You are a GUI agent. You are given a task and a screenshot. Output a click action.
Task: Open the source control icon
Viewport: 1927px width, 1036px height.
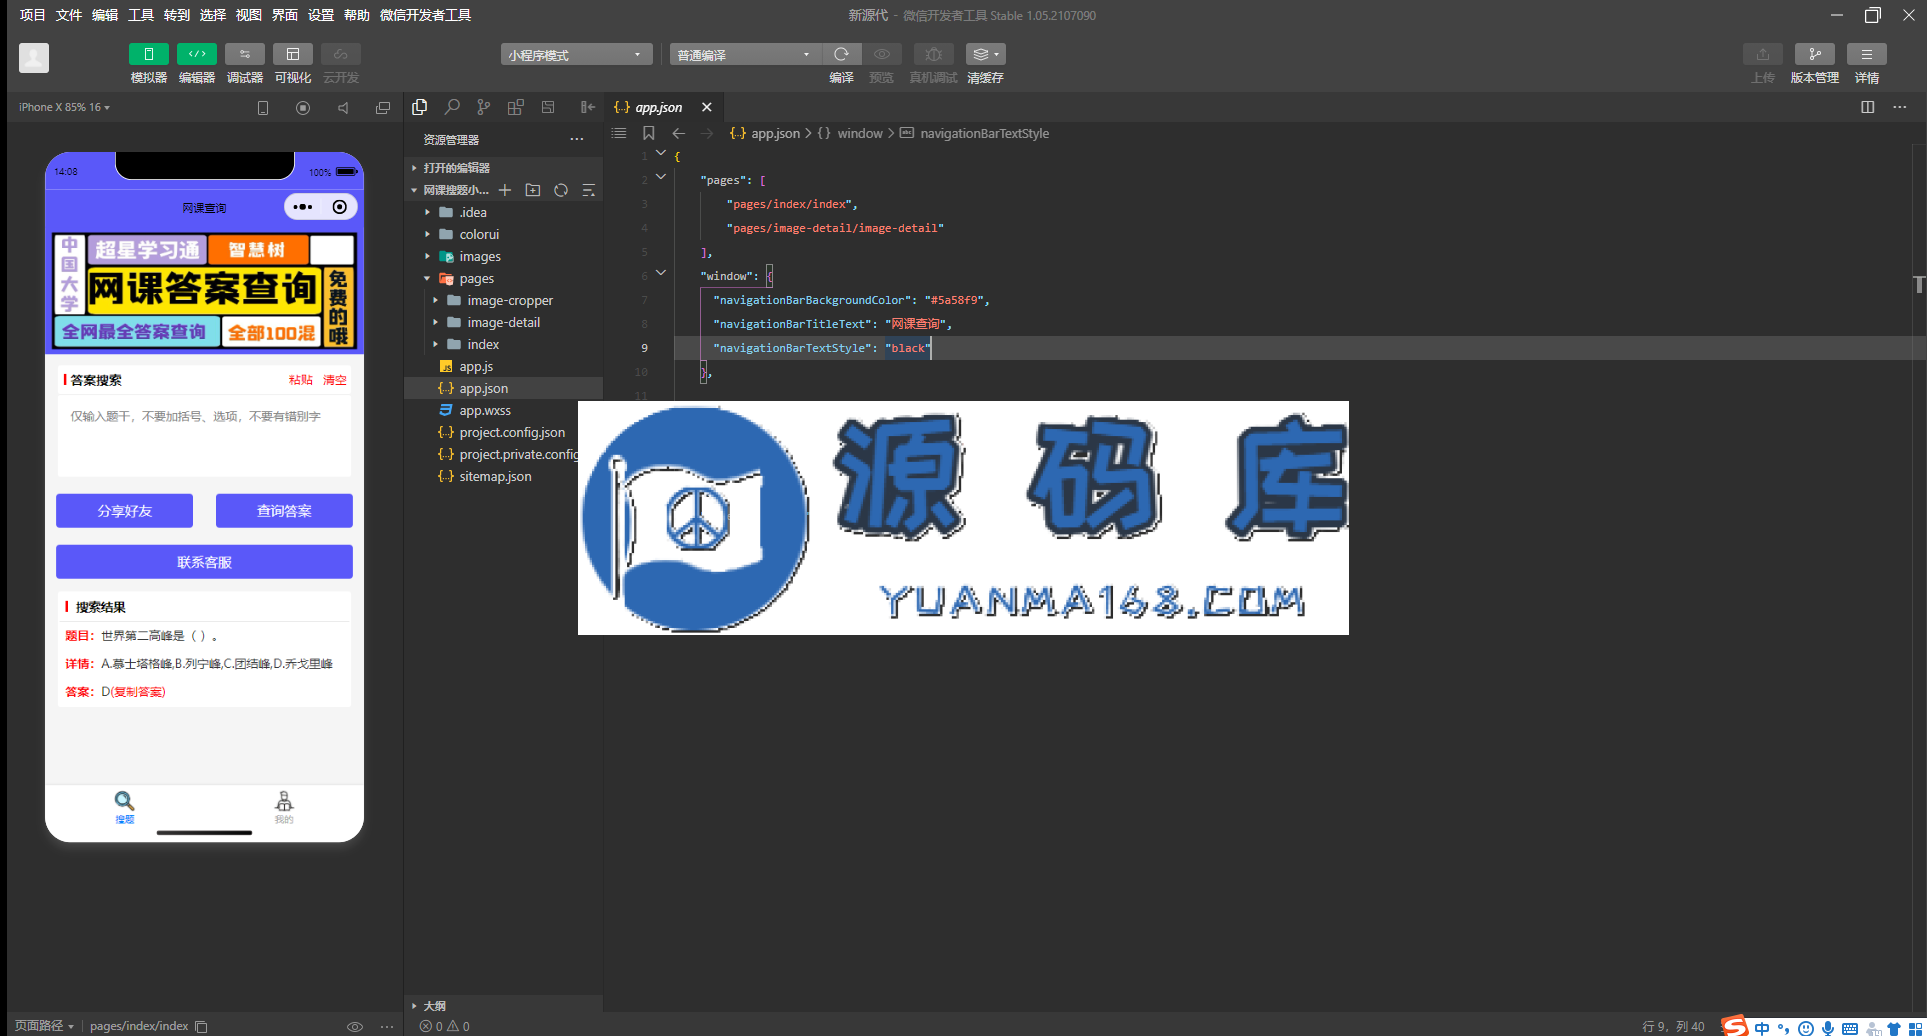pos(484,107)
